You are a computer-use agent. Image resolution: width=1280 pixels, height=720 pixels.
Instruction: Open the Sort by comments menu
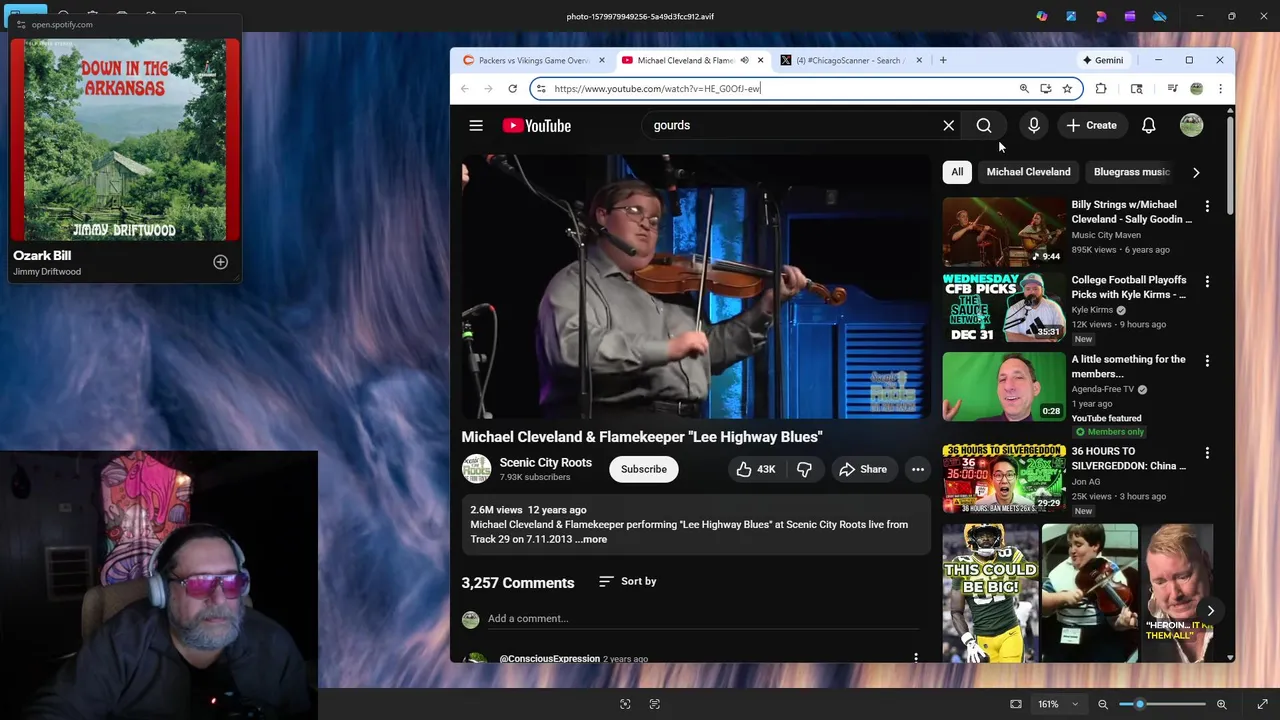tap(627, 581)
